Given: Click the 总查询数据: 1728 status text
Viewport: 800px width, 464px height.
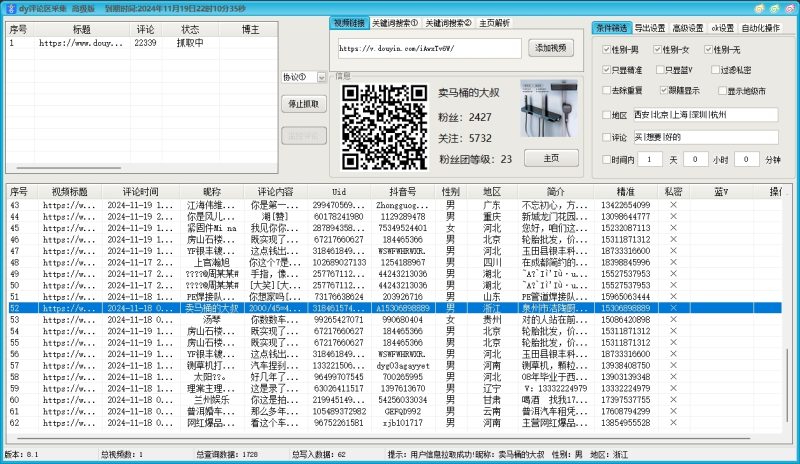Looking at the screenshot, I should click(227, 454).
